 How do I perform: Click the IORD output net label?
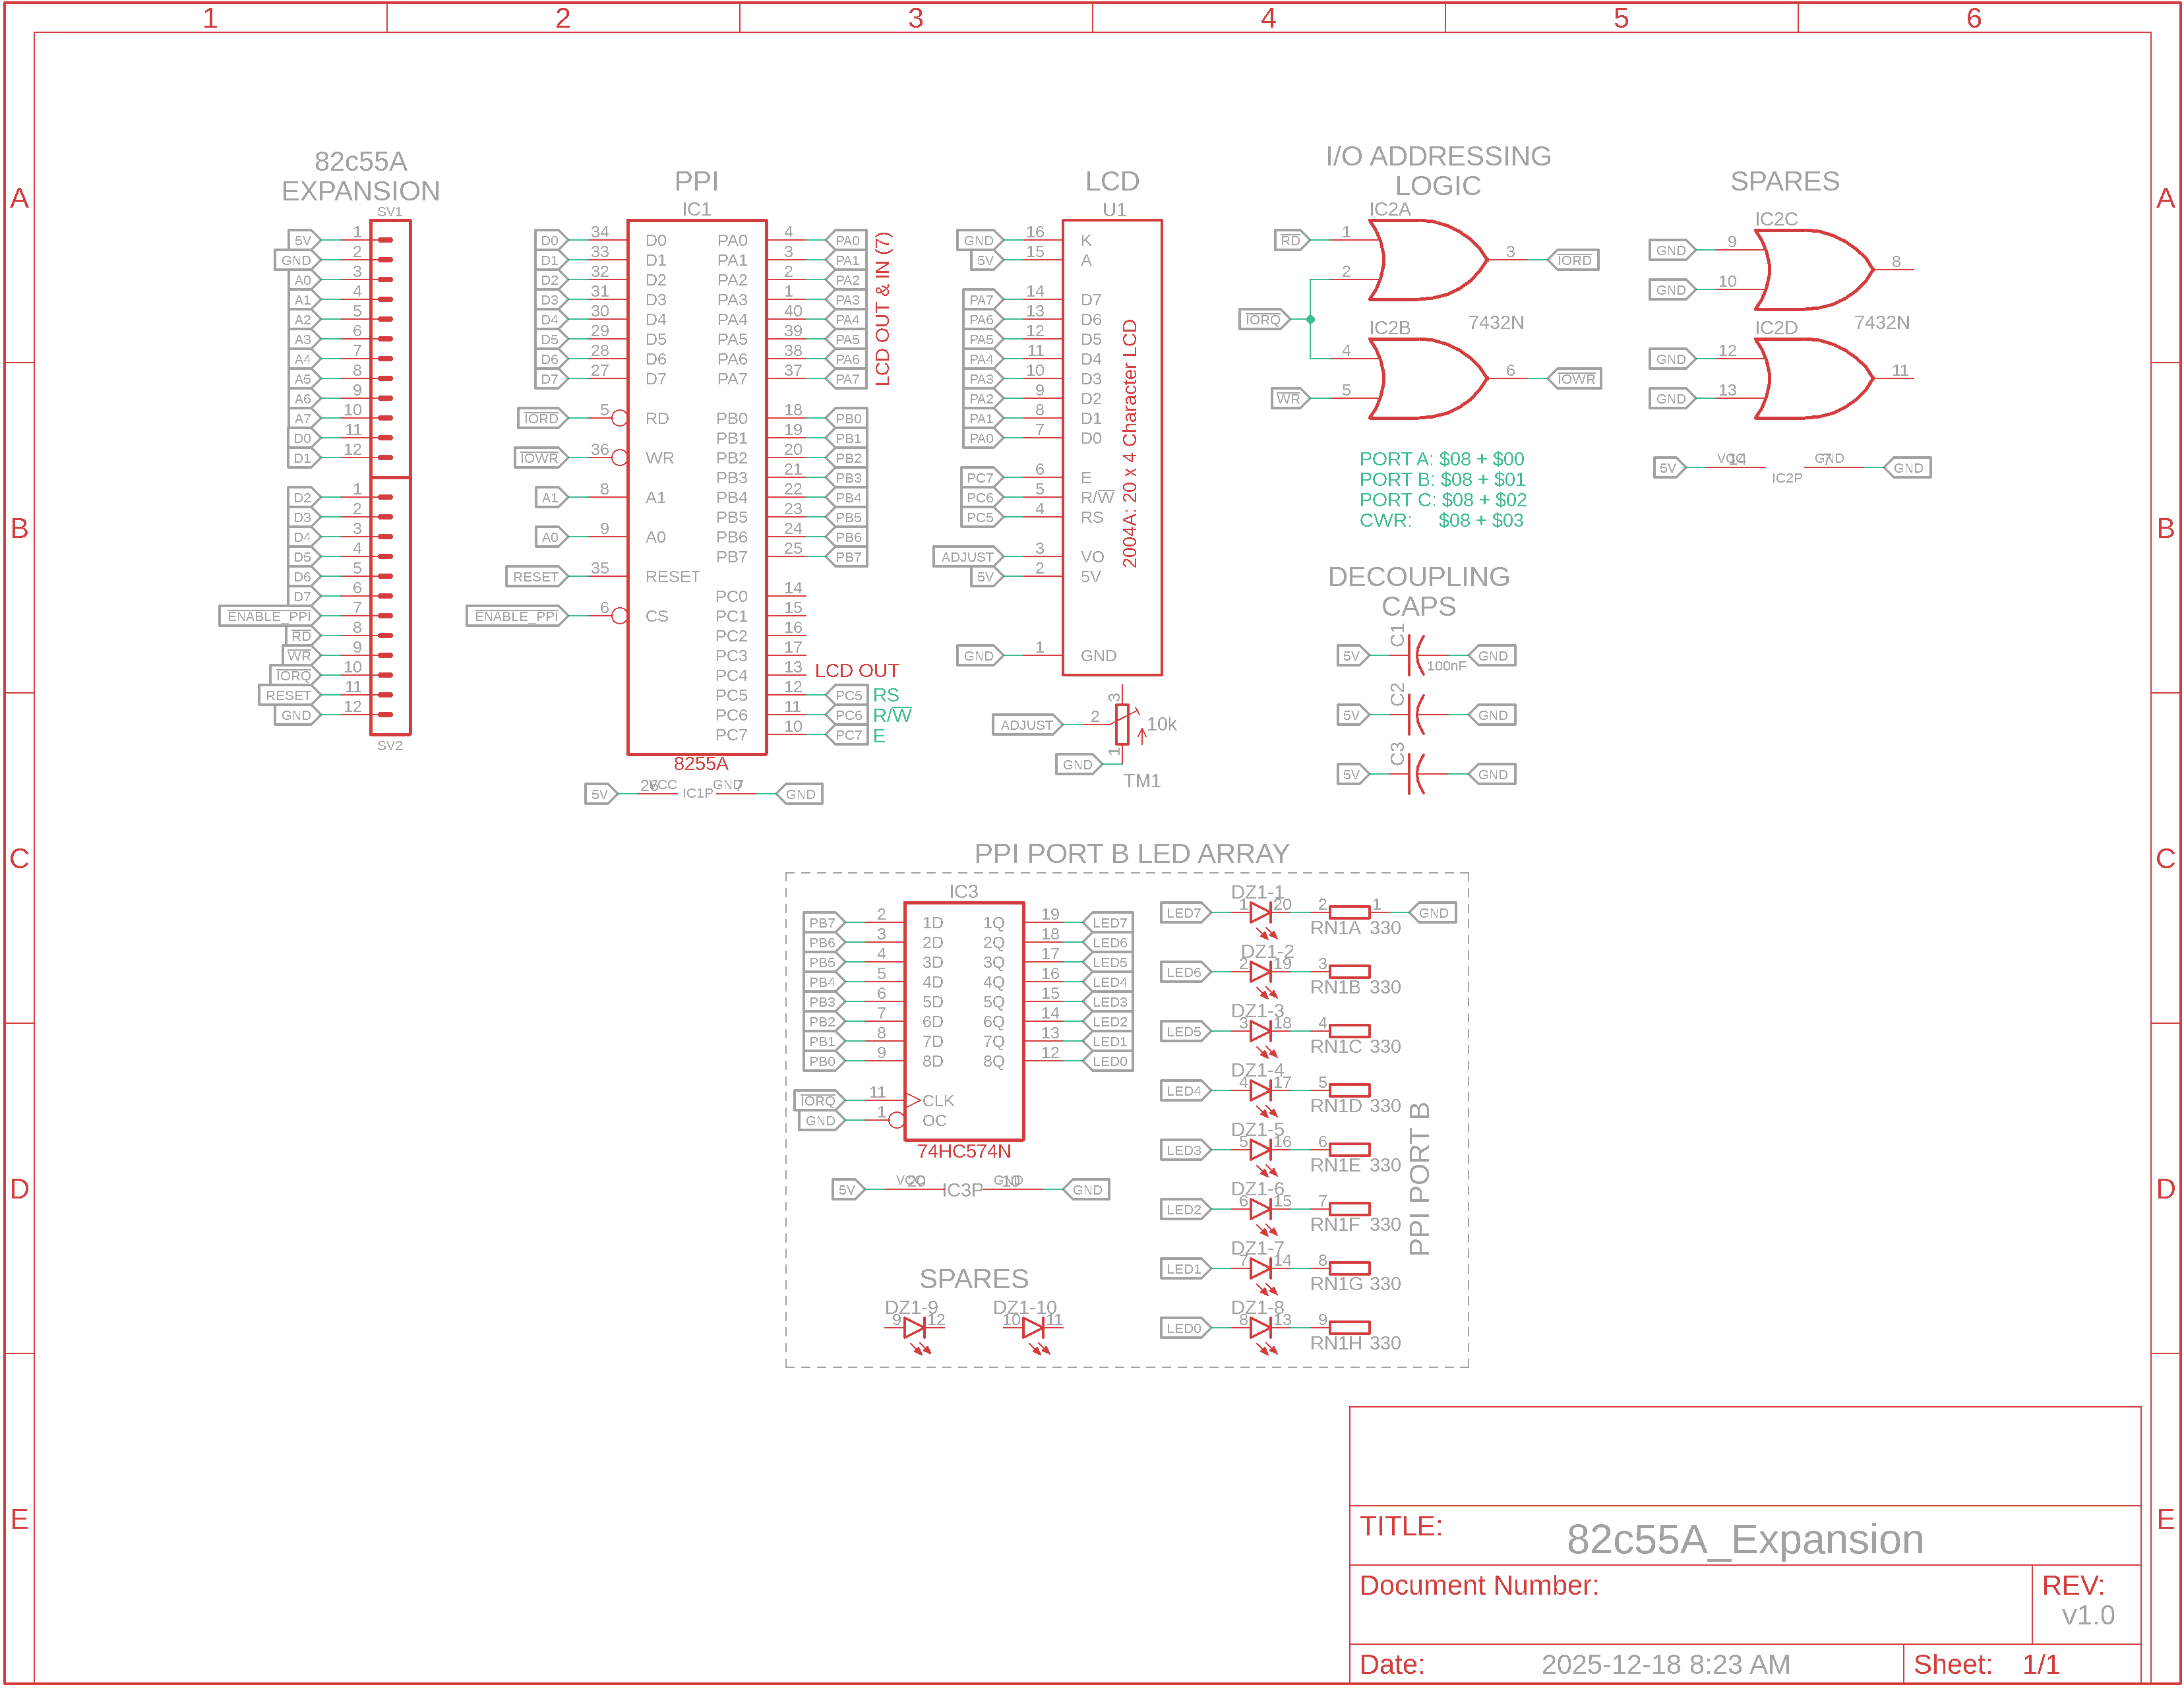1573,261
